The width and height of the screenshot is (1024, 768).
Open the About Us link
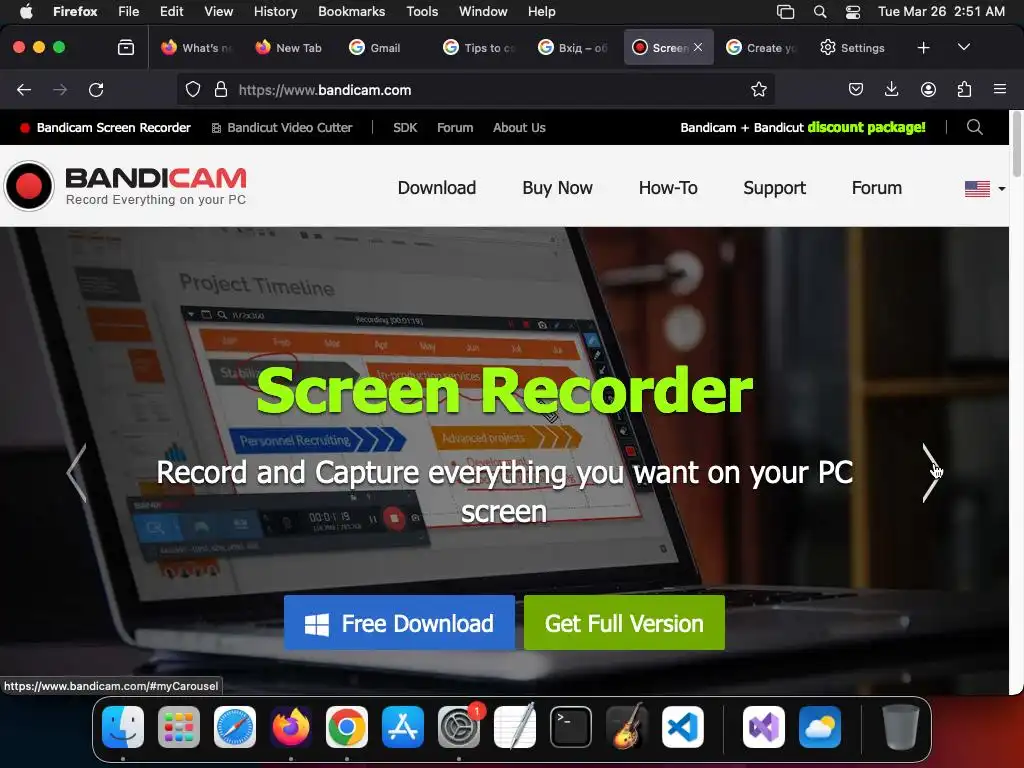tap(519, 127)
